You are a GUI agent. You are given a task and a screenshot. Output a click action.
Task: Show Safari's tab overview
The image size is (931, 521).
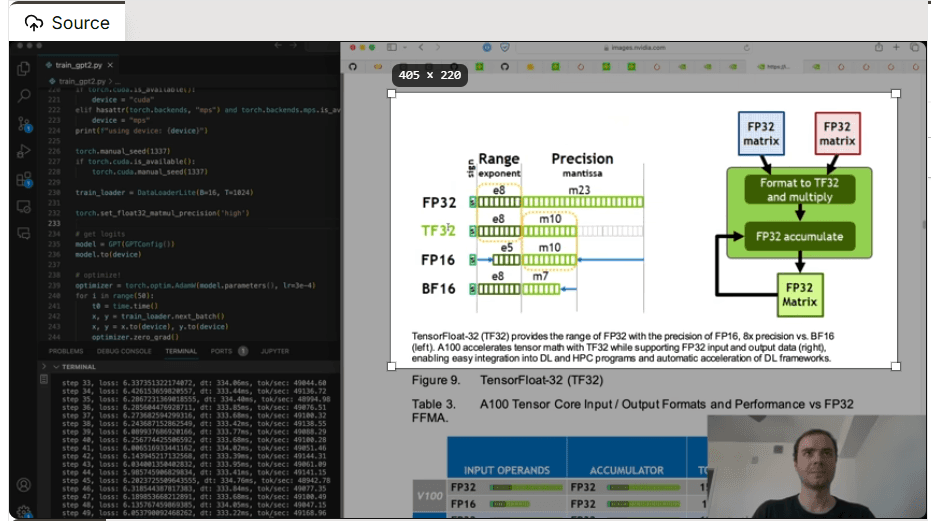(914, 48)
